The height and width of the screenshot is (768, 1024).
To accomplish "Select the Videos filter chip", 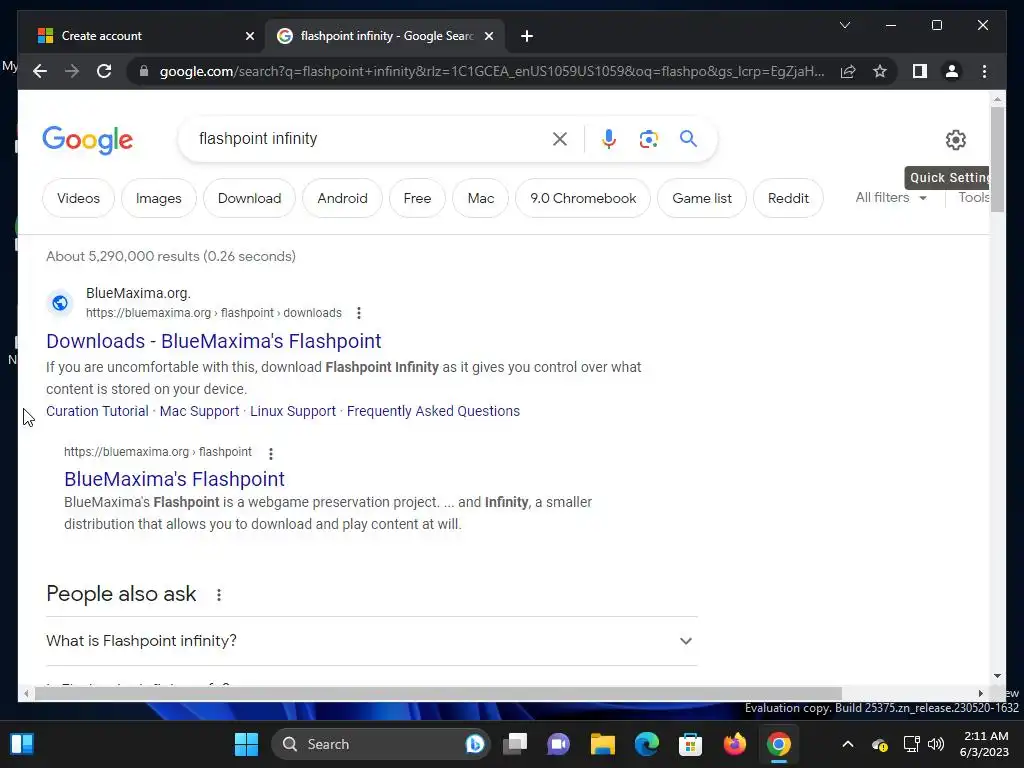I will pos(78,198).
